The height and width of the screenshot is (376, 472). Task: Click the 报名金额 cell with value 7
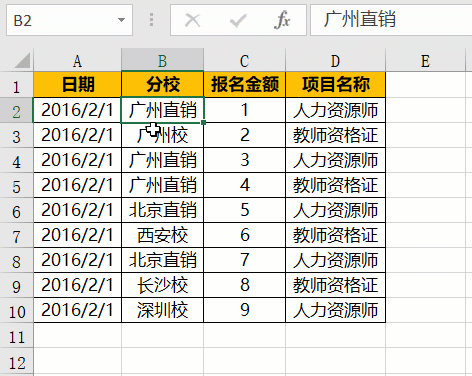click(244, 260)
